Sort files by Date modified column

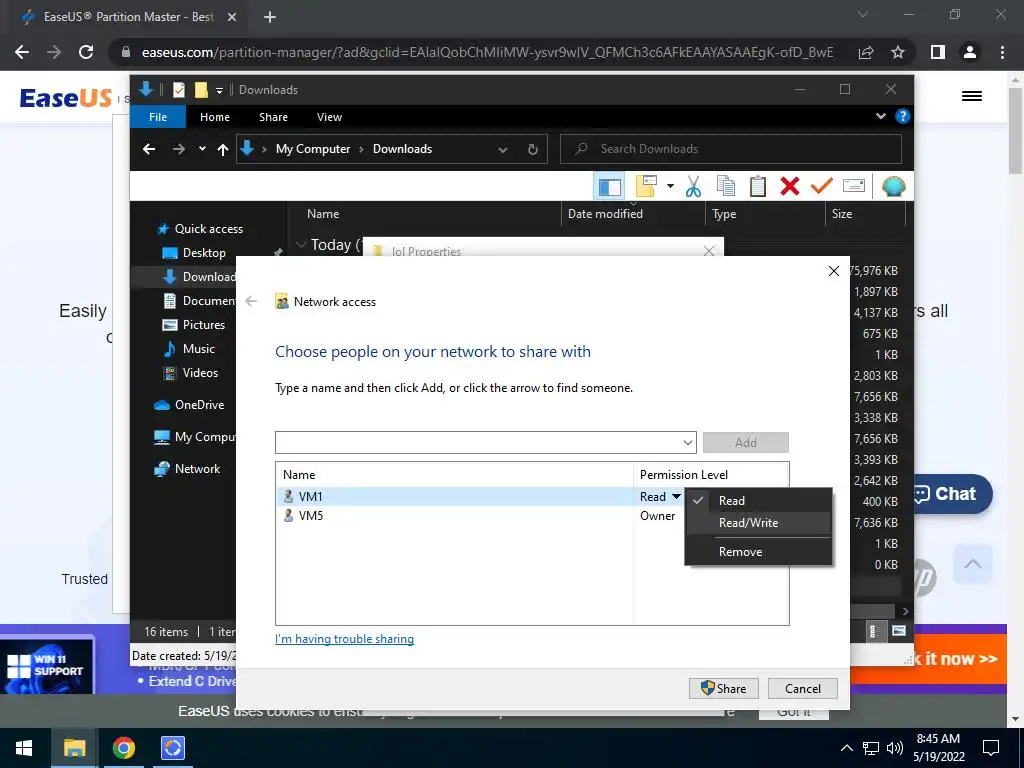[605, 214]
